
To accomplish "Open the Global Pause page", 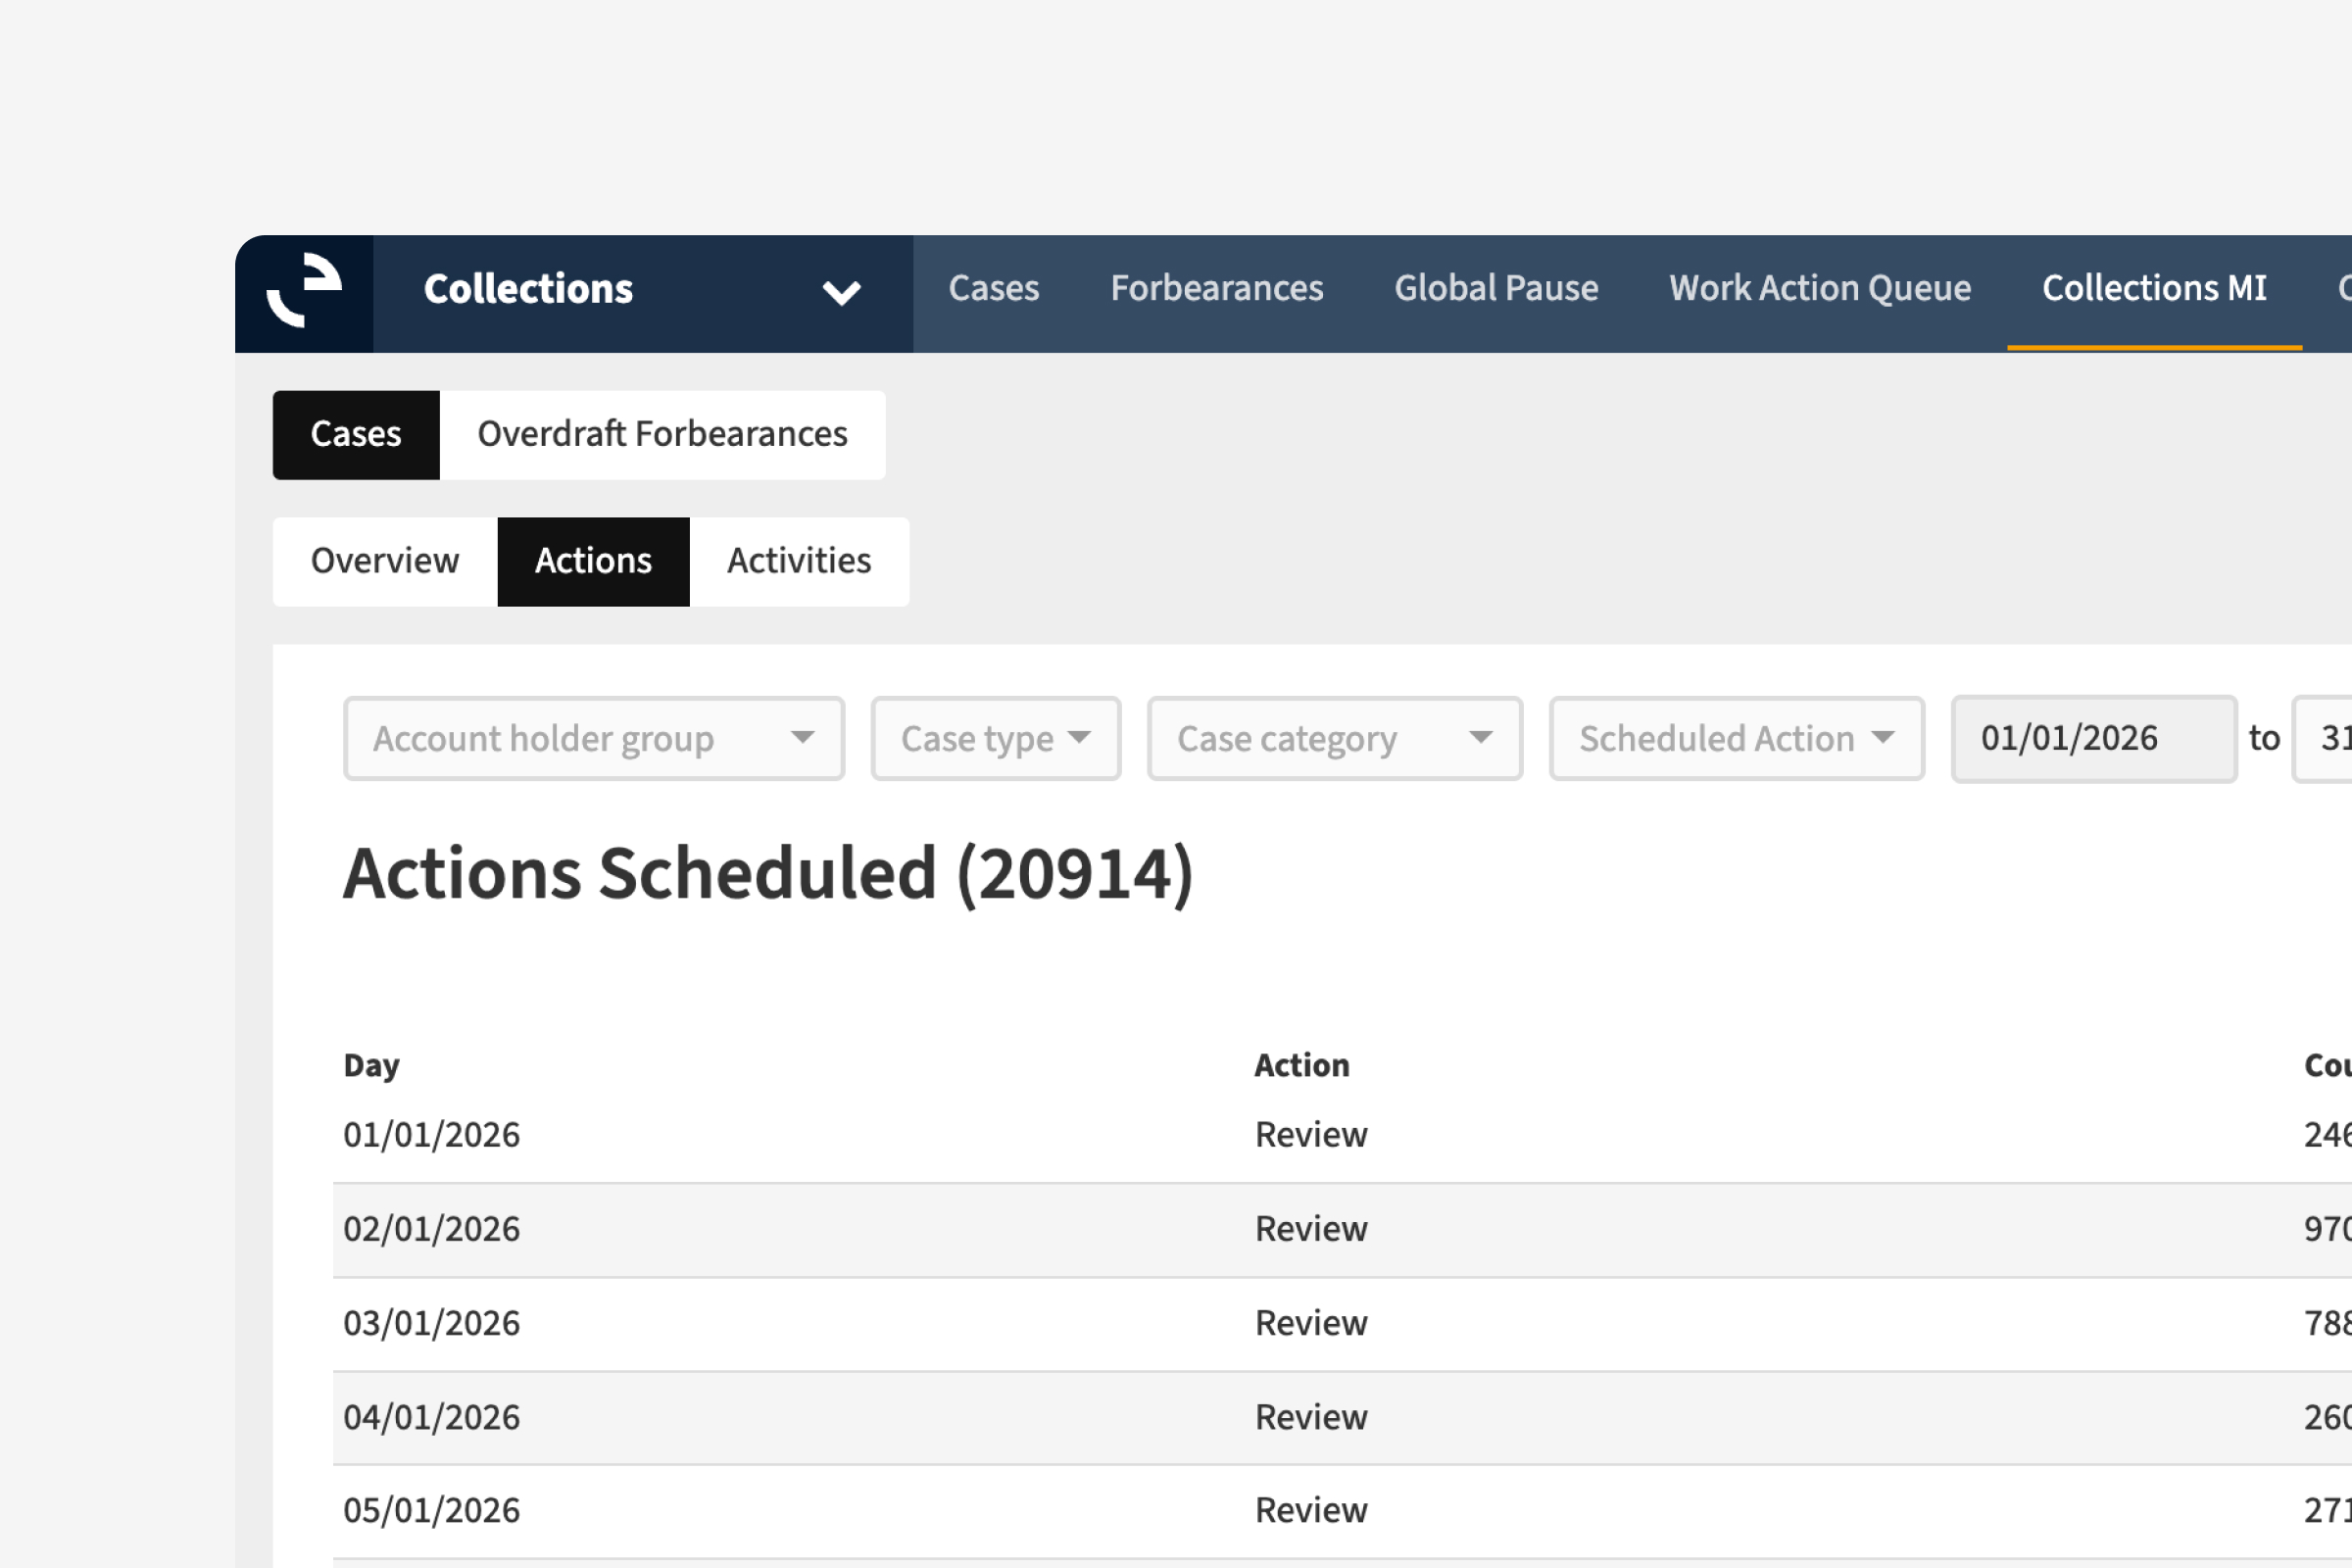I will point(1495,289).
